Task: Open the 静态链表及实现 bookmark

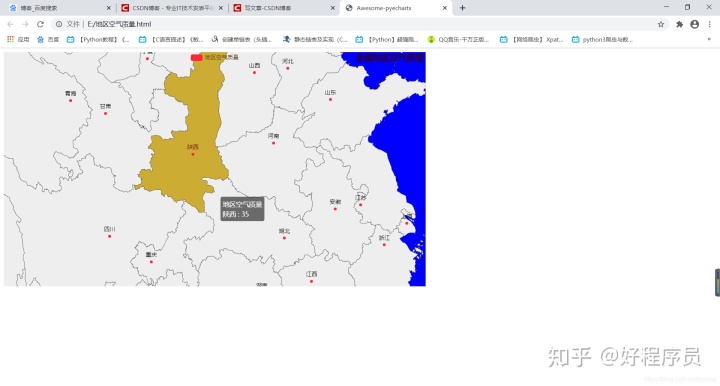Action: [315, 39]
